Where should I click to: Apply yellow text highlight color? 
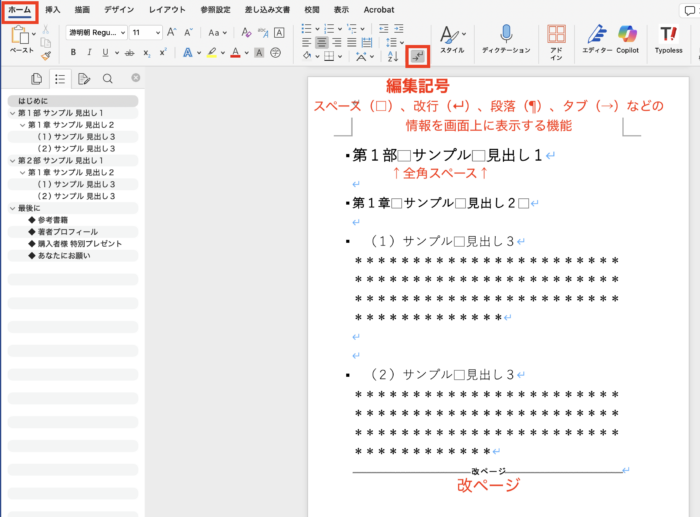(212, 53)
